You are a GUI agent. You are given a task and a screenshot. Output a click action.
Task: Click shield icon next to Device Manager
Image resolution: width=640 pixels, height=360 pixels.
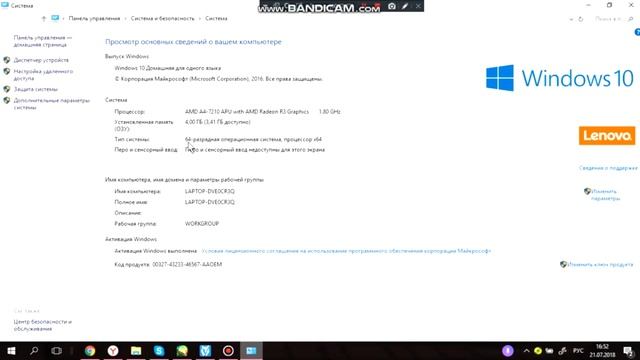click(x=7, y=60)
